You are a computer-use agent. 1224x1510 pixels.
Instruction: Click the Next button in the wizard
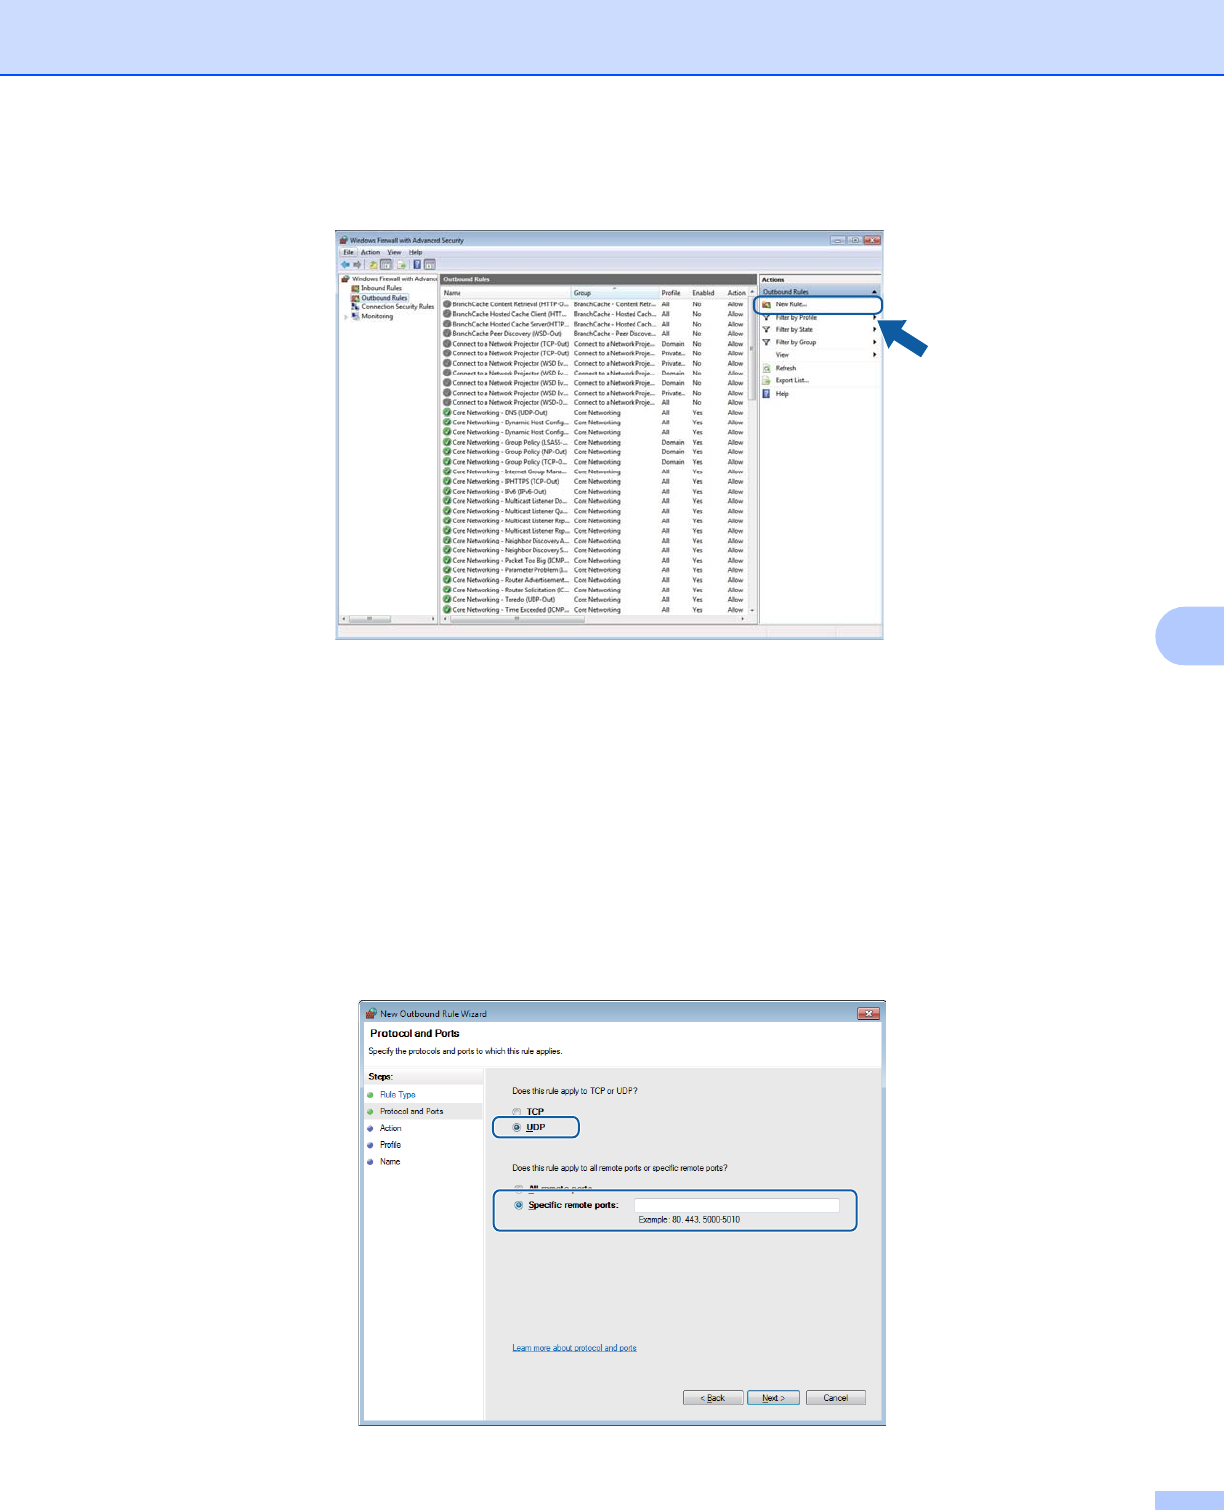tap(773, 1398)
